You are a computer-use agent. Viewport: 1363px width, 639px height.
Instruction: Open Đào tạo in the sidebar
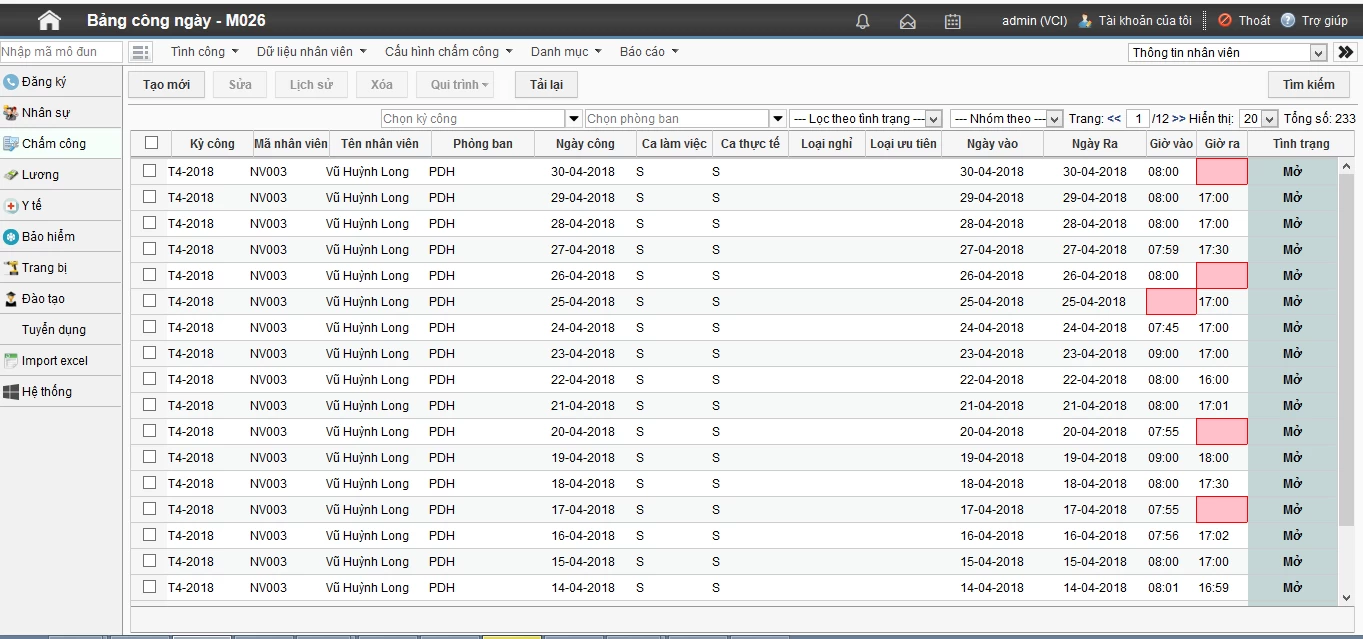60,299
